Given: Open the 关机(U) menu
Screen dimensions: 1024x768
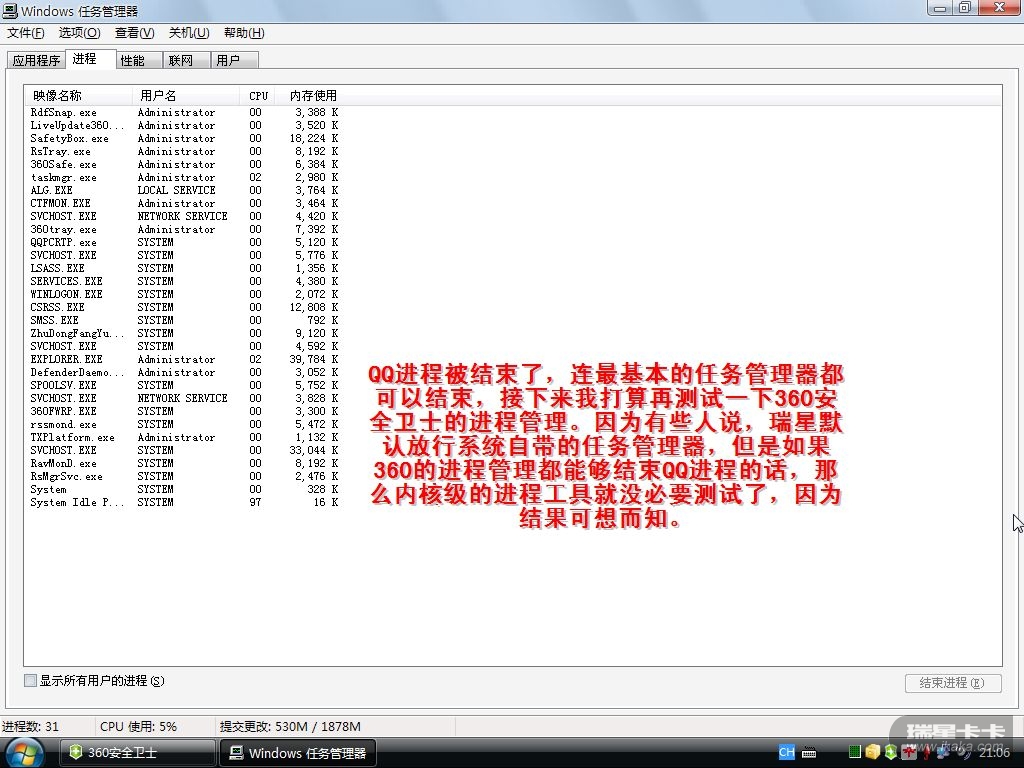Looking at the screenshot, I should (x=189, y=33).
